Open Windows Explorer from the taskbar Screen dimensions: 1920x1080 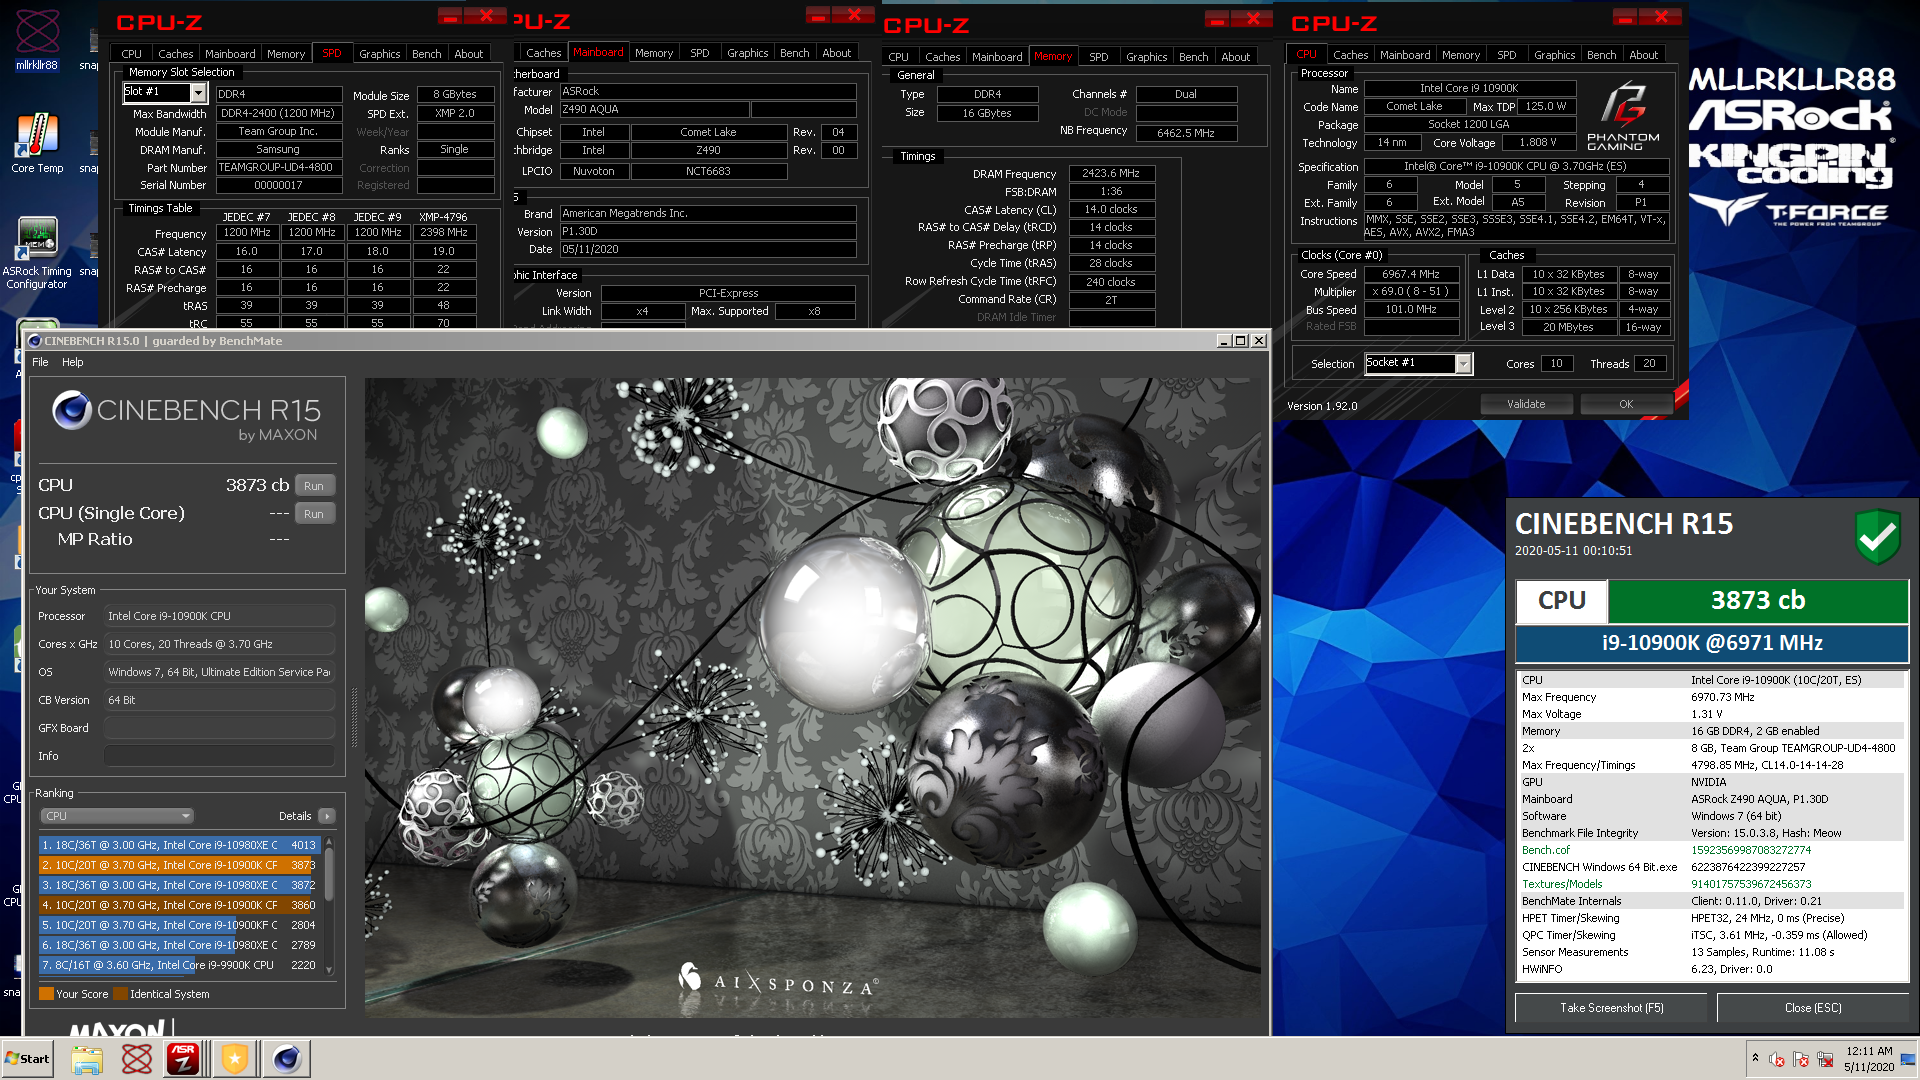tap(87, 1059)
